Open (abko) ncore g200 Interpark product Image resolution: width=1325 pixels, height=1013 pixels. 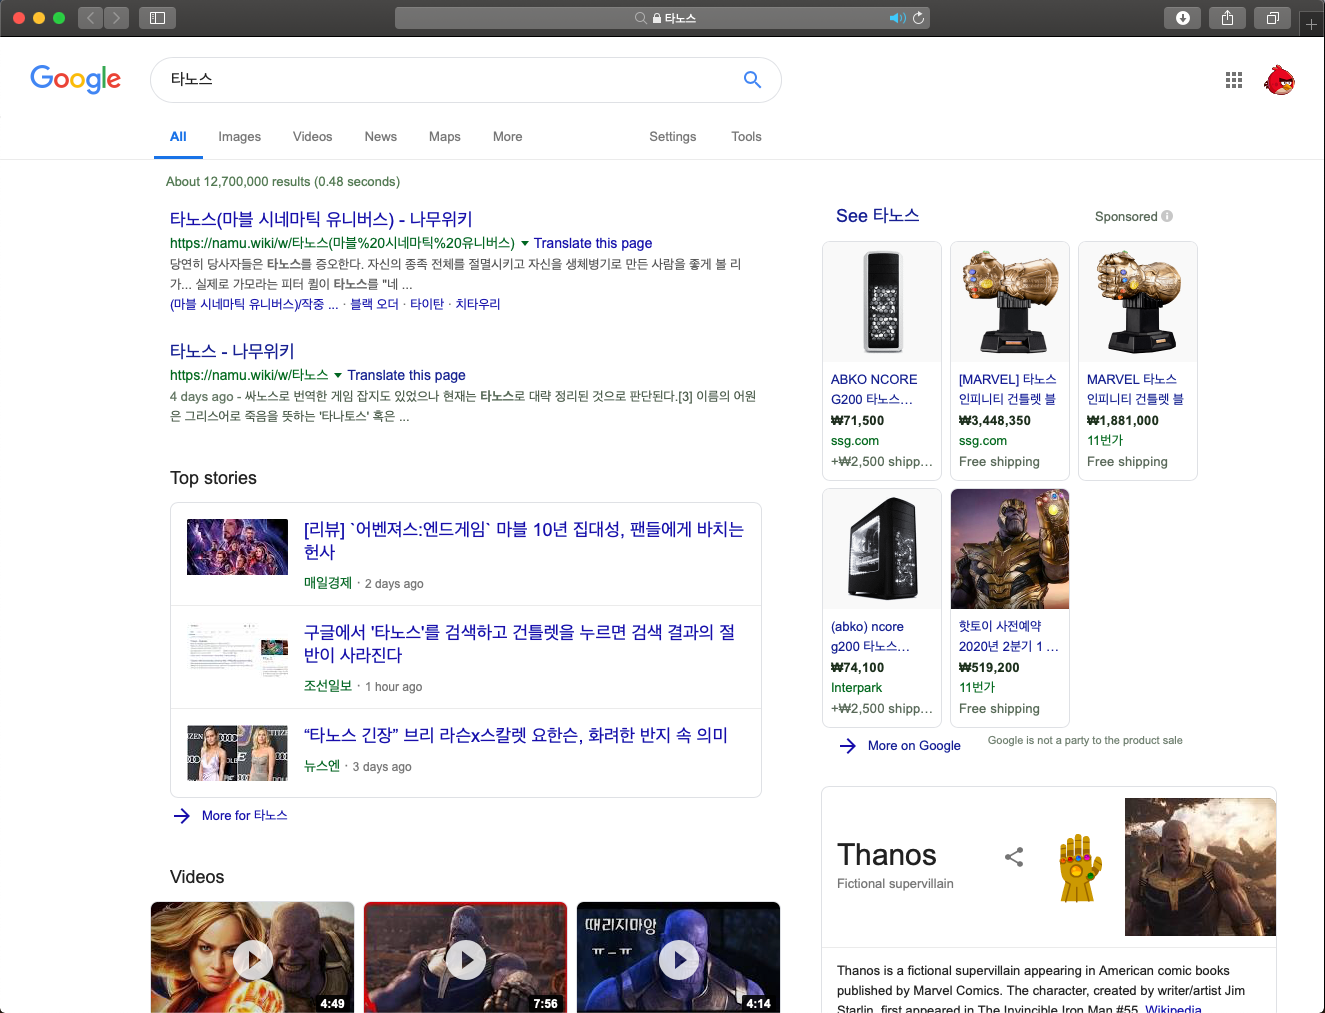coord(882,608)
